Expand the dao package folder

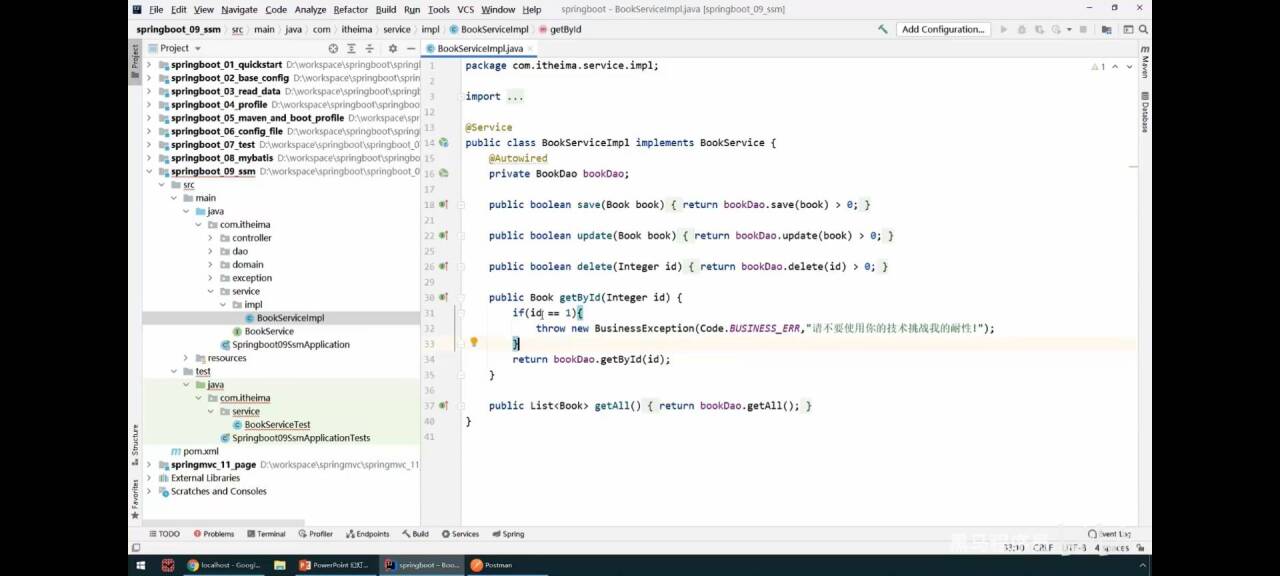(x=210, y=251)
